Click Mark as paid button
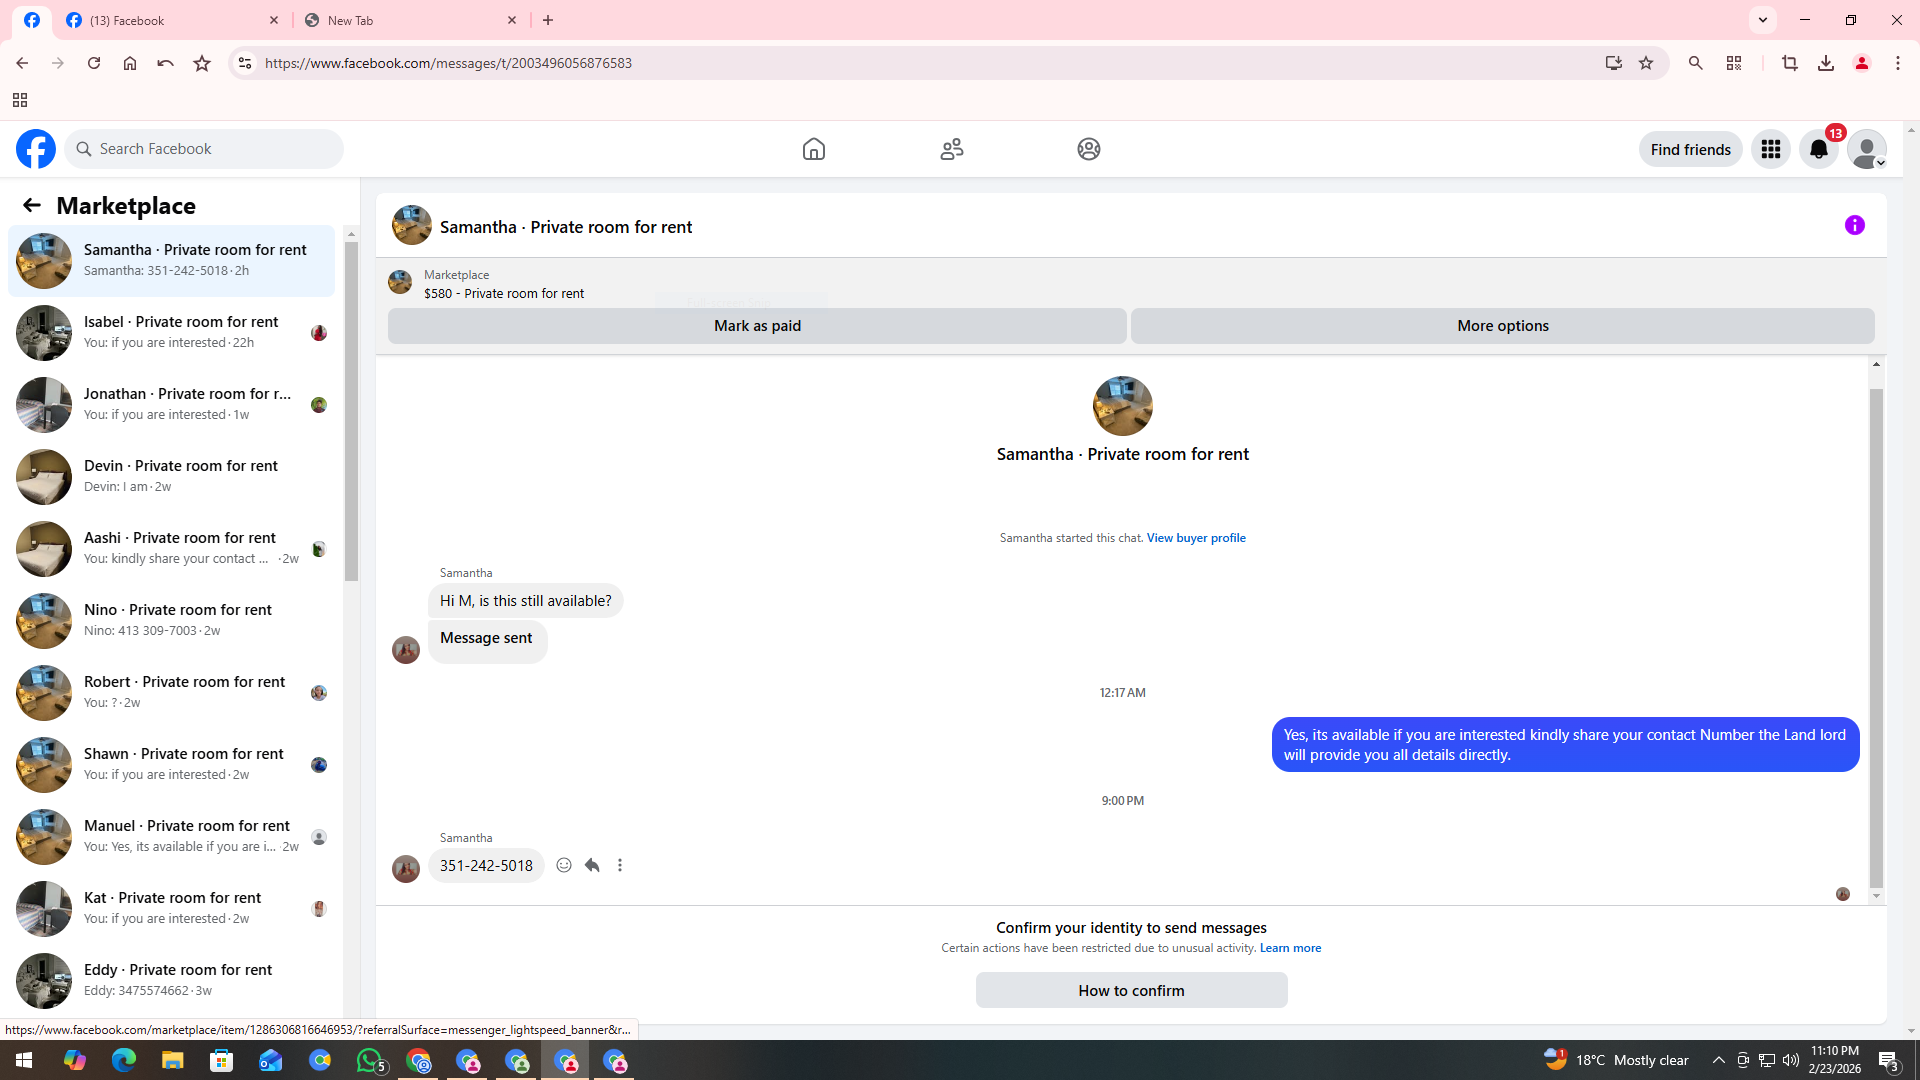The height and width of the screenshot is (1080, 1920). [757, 326]
